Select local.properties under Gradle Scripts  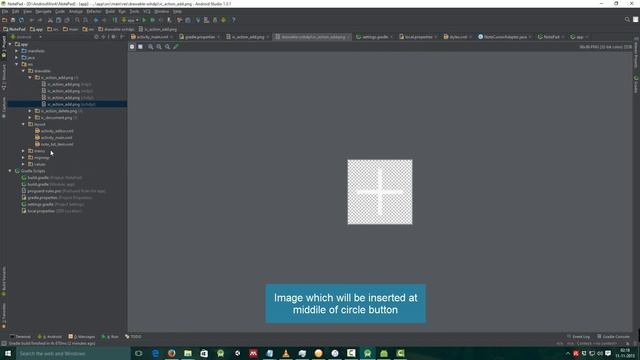tap(51, 211)
